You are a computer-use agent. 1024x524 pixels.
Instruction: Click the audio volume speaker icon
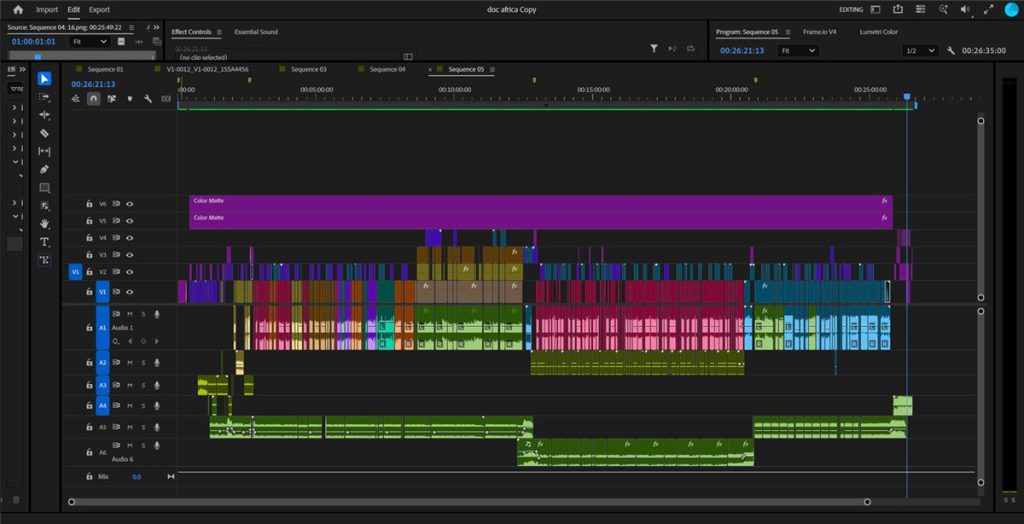pyautogui.click(x=965, y=10)
